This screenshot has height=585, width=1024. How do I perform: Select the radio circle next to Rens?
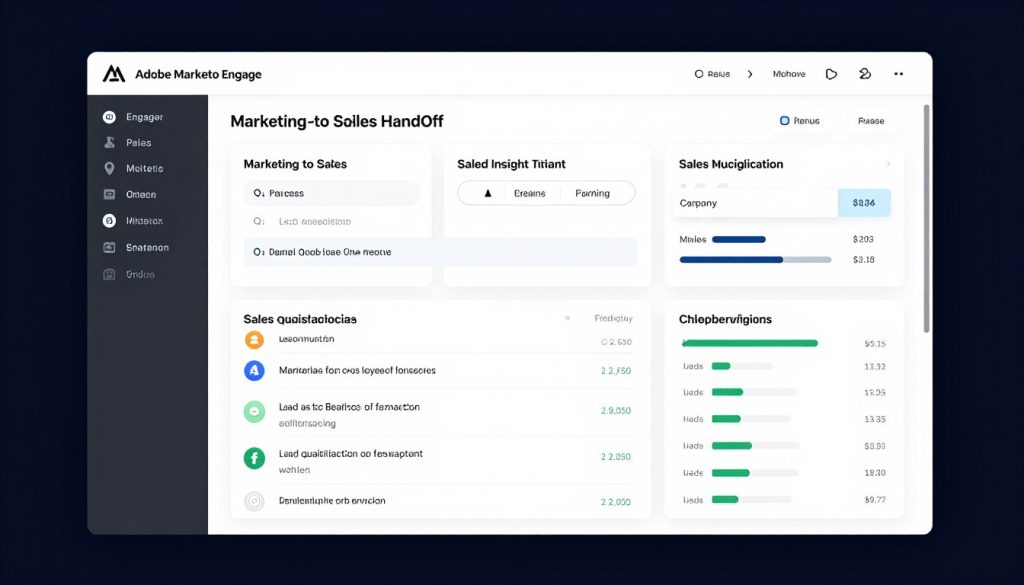pyautogui.click(x=700, y=73)
